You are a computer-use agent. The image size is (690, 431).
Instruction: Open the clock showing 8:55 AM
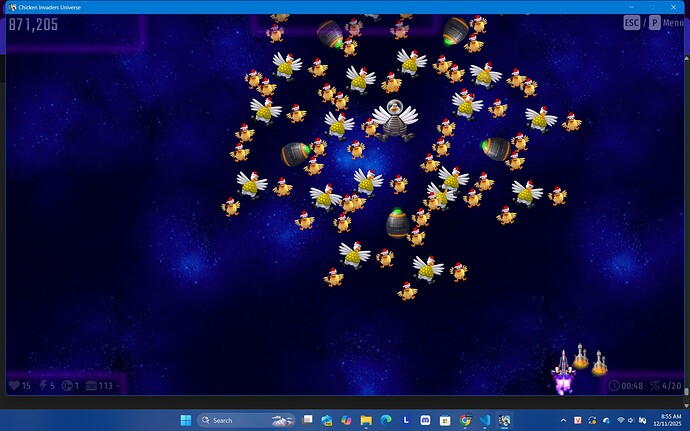pyautogui.click(x=668, y=420)
